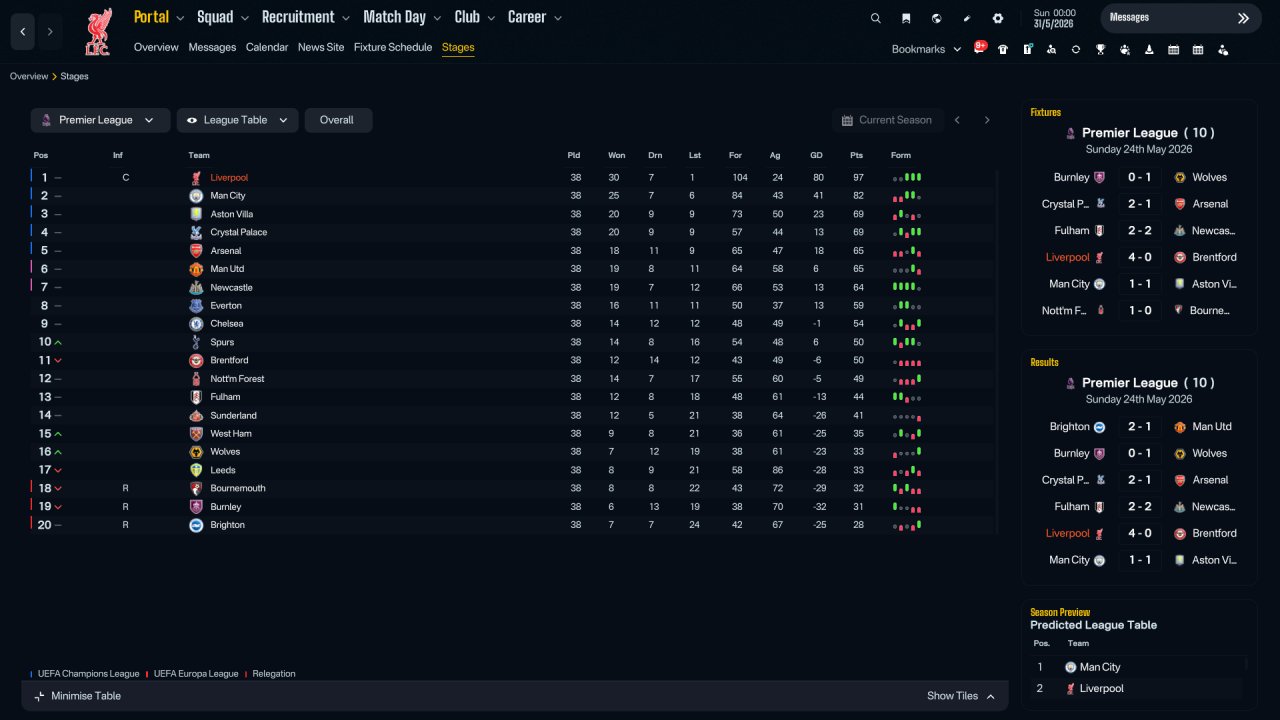Image resolution: width=1280 pixels, height=720 pixels.
Task: Open the search magnifier icon
Action: [876, 18]
